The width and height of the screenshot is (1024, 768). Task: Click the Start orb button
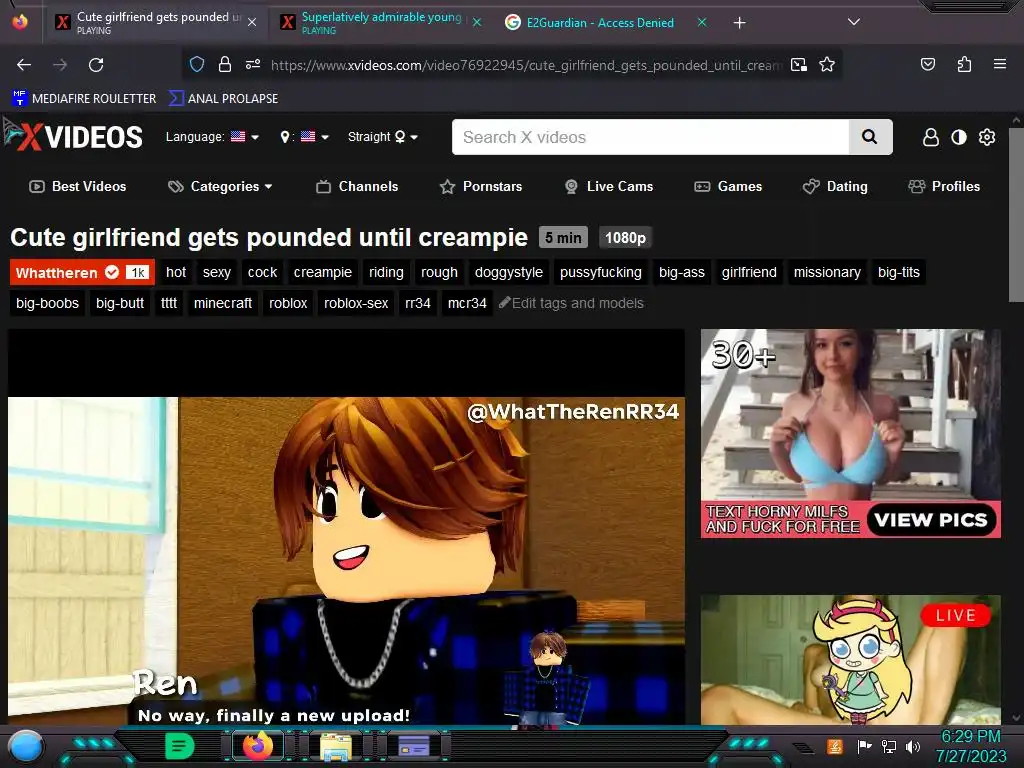(x=26, y=746)
